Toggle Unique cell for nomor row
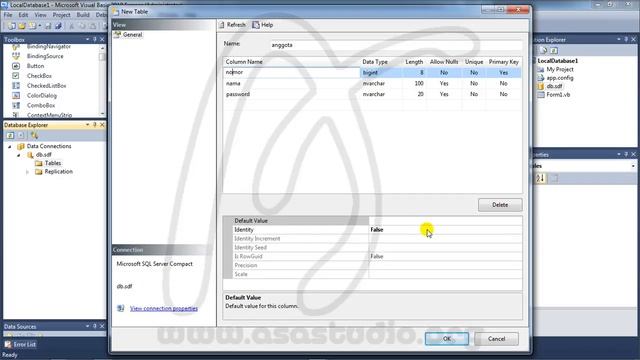Image resolution: width=640 pixels, height=360 pixels. click(474, 72)
